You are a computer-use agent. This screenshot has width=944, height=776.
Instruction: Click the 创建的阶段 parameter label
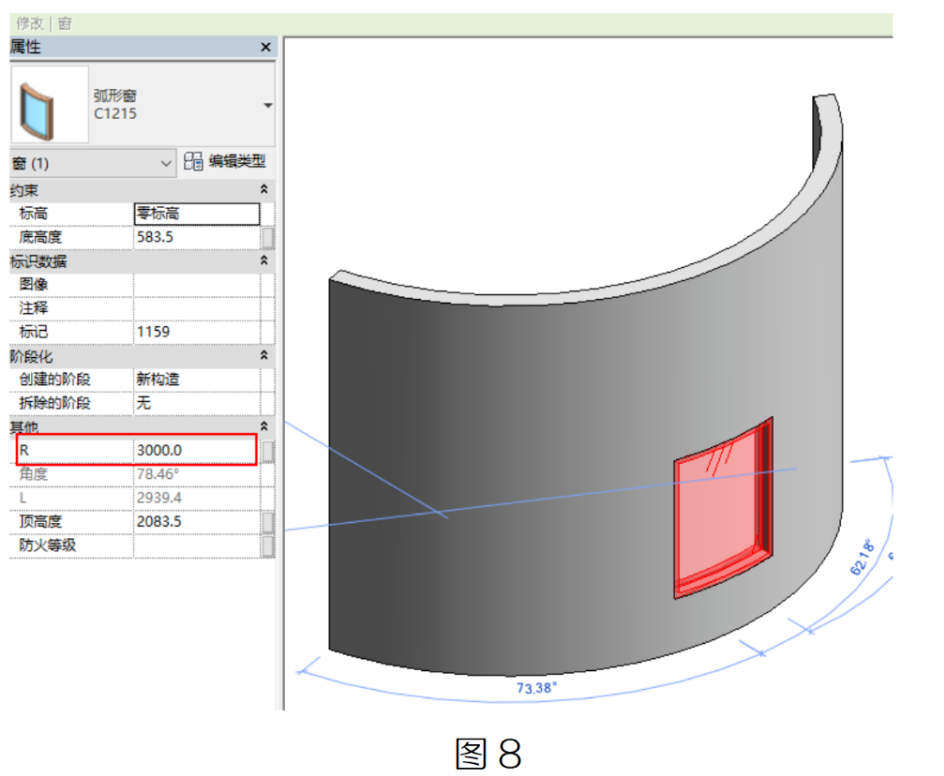tap(55, 379)
